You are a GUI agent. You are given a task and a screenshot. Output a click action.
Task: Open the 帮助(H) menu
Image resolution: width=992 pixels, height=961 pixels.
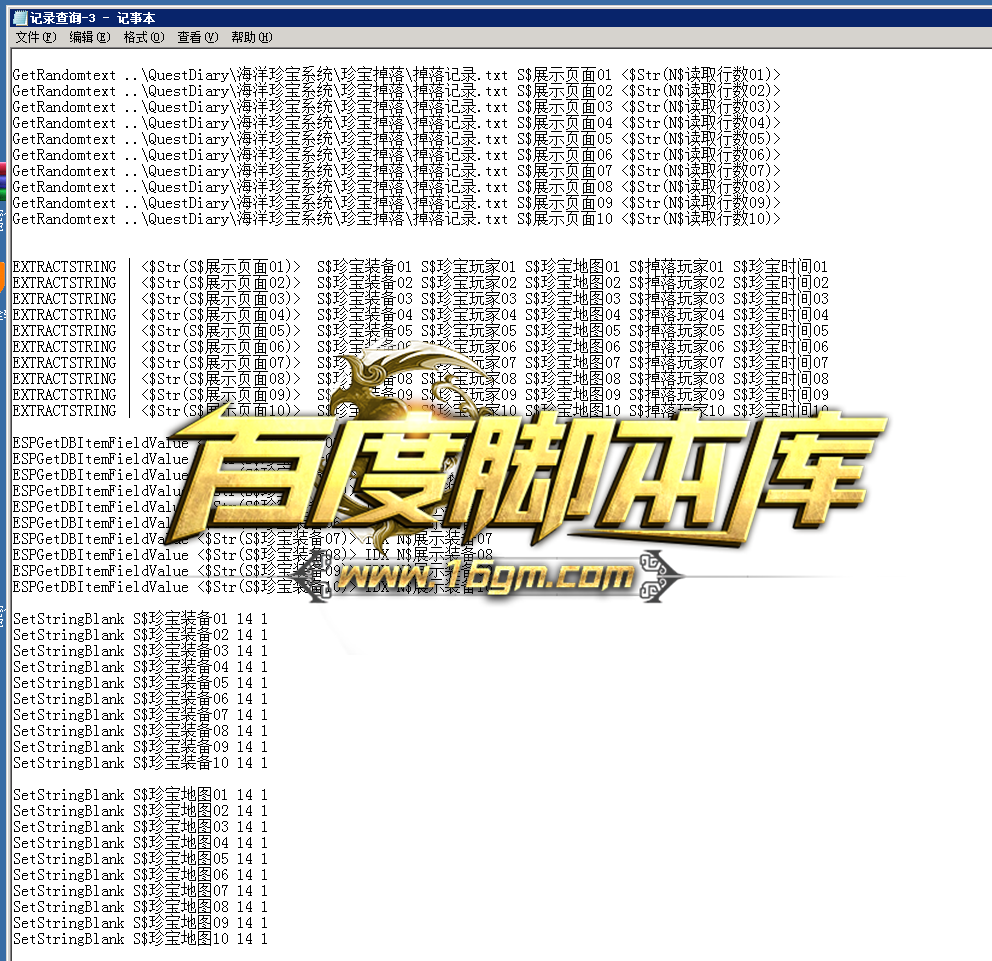pyautogui.click(x=252, y=37)
